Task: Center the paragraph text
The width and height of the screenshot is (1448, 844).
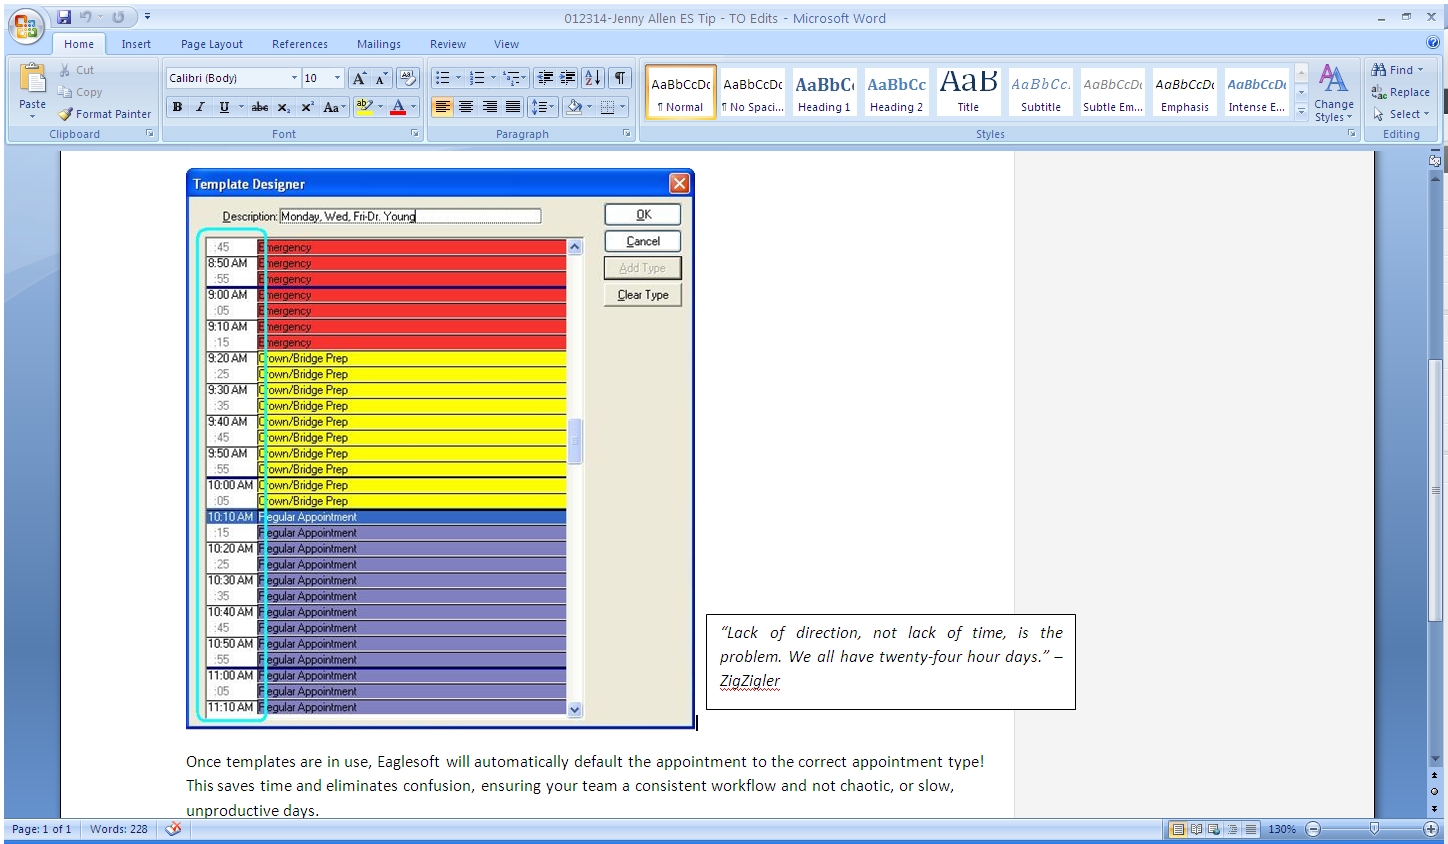Action: click(x=466, y=107)
